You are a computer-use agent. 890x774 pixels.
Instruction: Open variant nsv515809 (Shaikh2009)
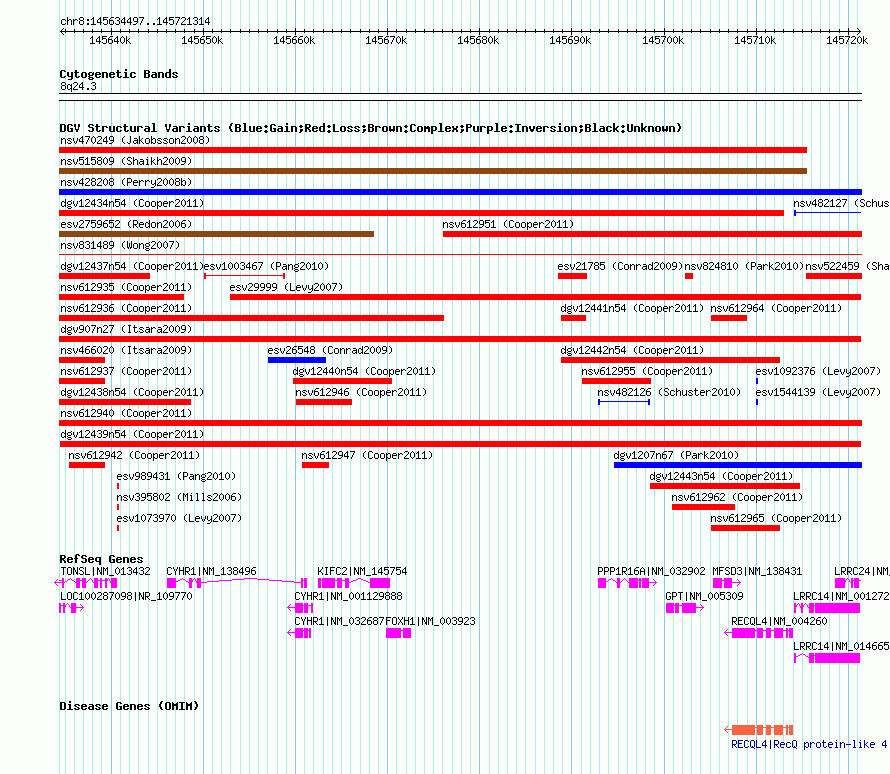click(x=126, y=162)
